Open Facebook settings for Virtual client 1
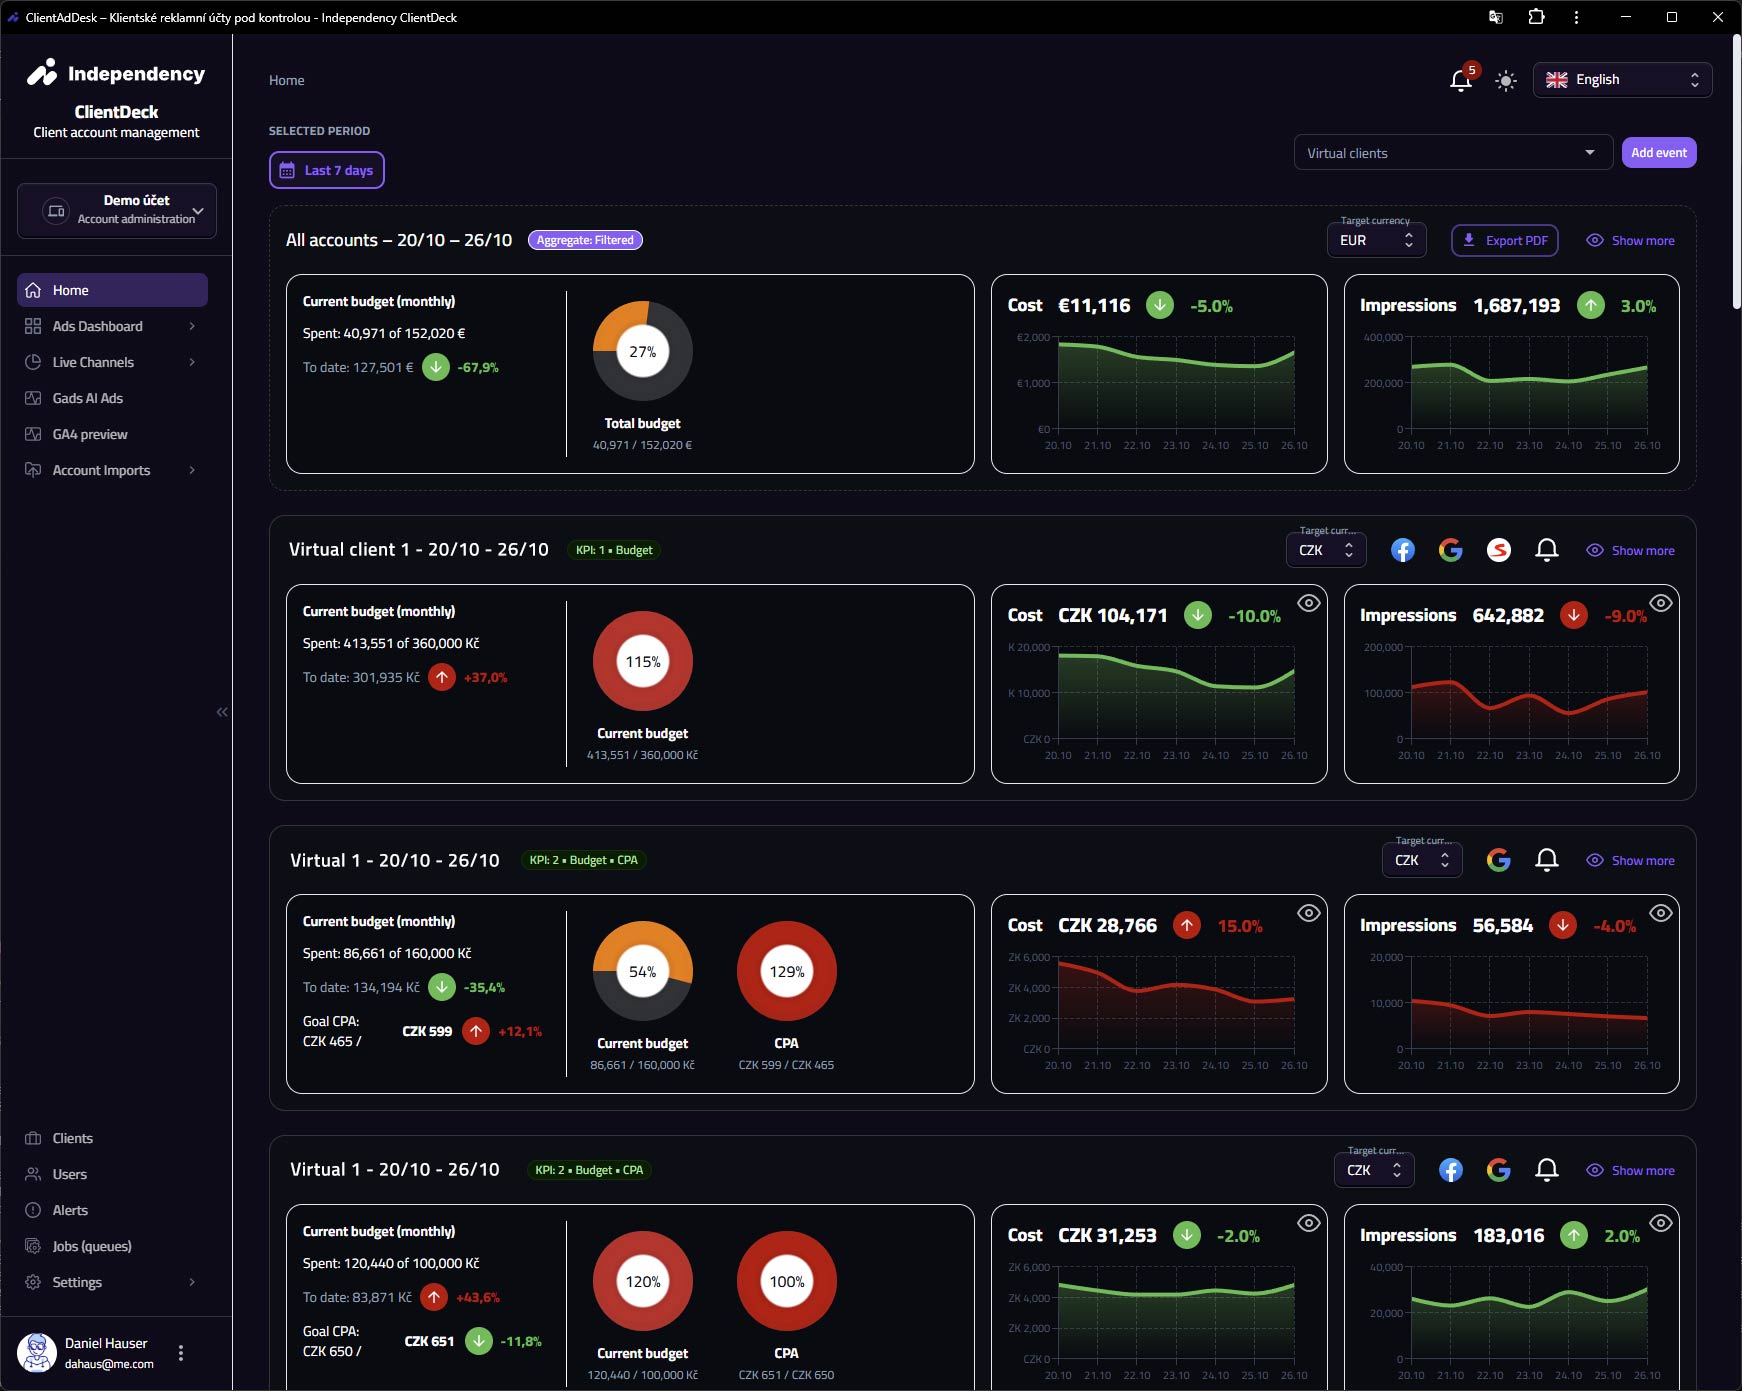This screenshot has width=1742, height=1391. 1403,550
